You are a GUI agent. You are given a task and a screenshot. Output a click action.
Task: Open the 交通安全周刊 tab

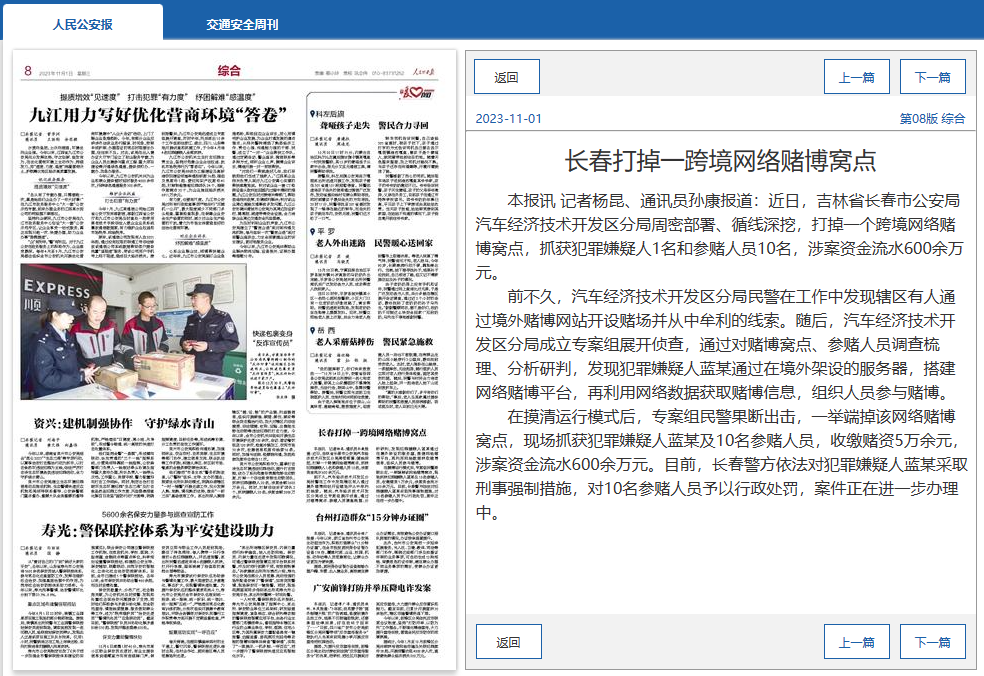click(x=242, y=24)
